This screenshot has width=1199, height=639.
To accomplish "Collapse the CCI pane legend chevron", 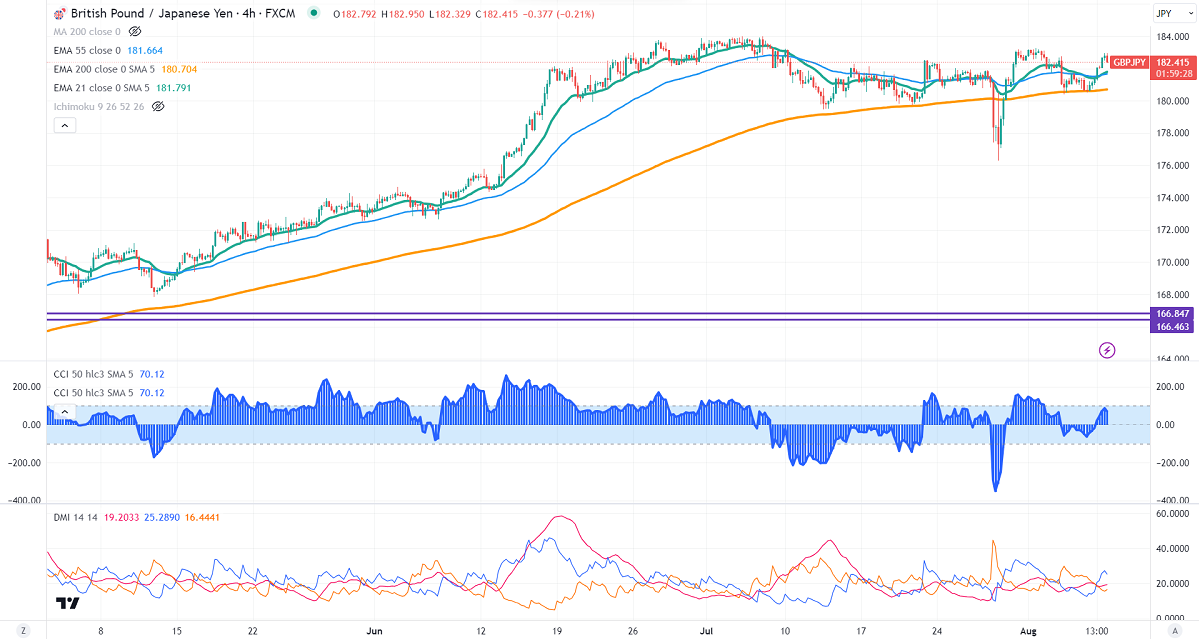I will [65, 411].
